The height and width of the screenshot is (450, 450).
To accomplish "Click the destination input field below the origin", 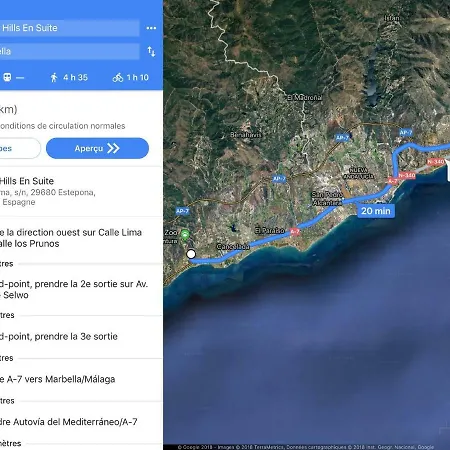I will point(70,51).
